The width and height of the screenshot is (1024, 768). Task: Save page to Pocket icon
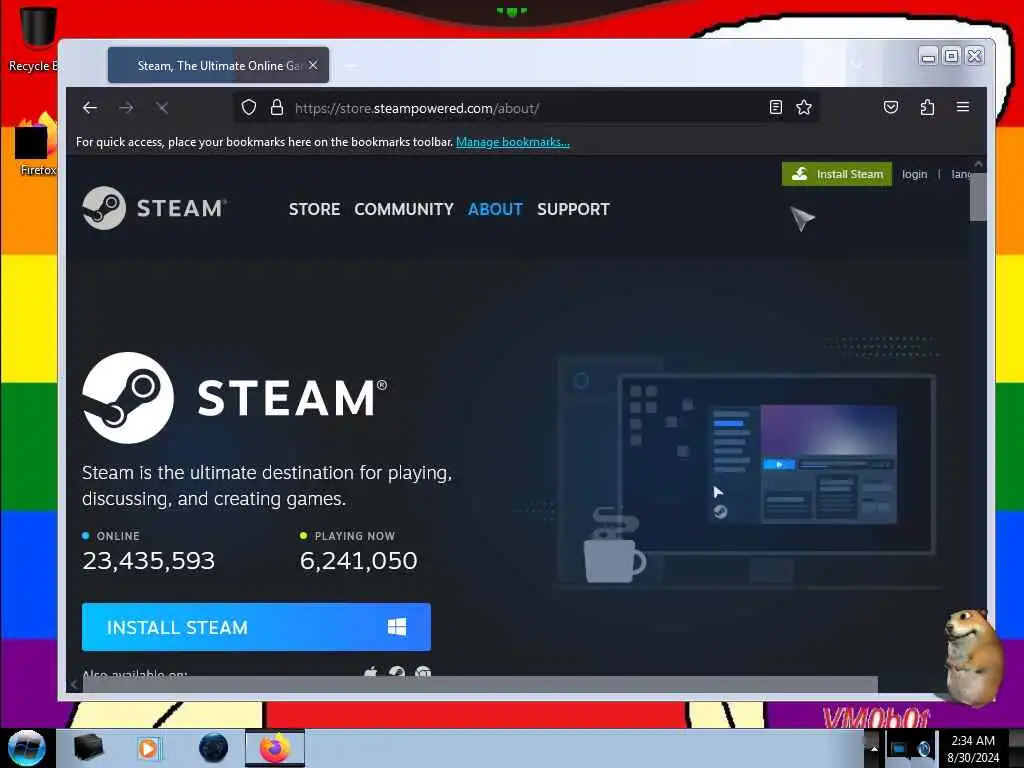pos(891,107)
